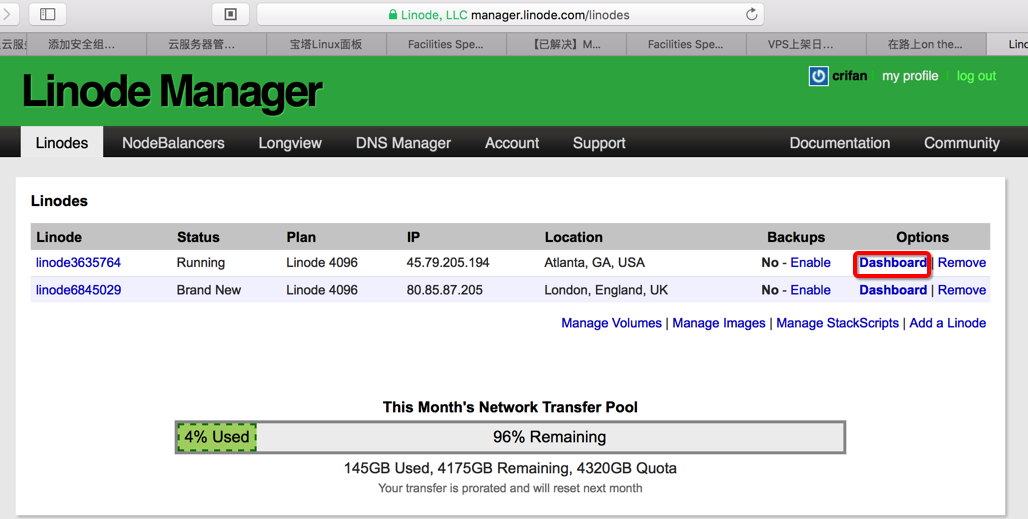Open Dashboard for linode6845029
The image size is (1028, 519).
point(893,290)
